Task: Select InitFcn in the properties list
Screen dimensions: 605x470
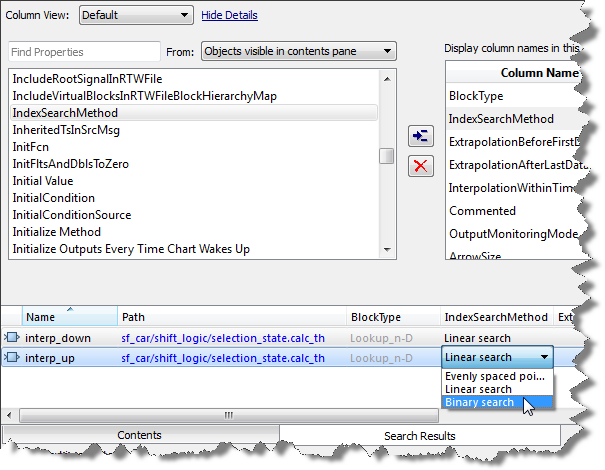Action: pyautogui.click(x=32, y=147)
